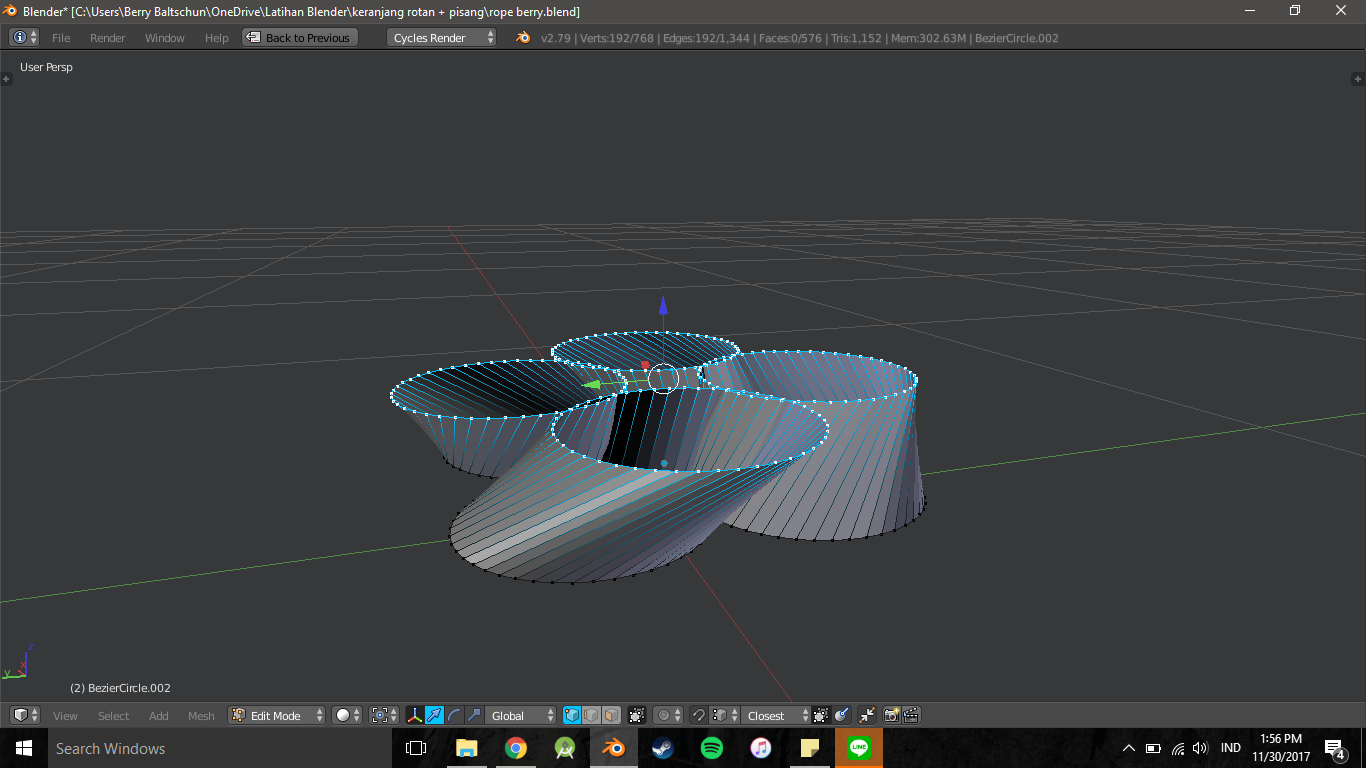Open LINE app from taskbar
The width and height of the screenshot is (1366, 768).
click(x=858, y=748)
